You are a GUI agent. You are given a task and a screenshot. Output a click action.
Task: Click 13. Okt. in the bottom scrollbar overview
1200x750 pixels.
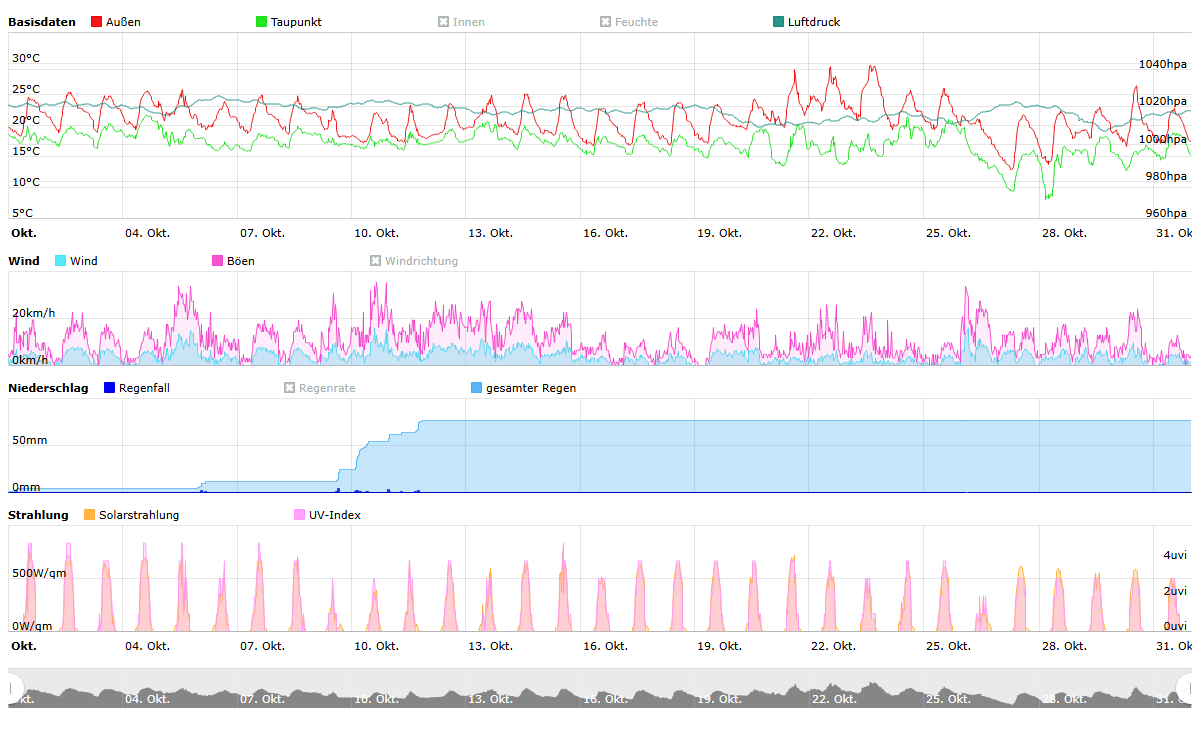click(x=490, y=698)
